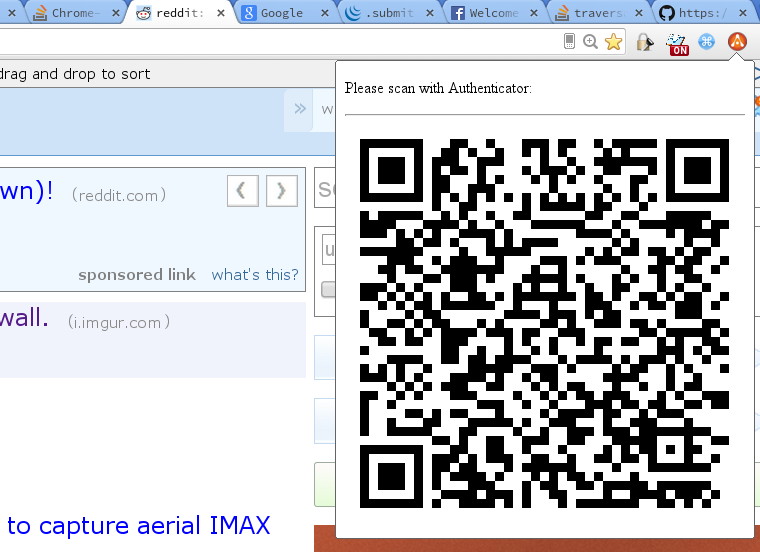Click the next arrow on sponsored link
The image size is (760, 552).
[282, 191]
